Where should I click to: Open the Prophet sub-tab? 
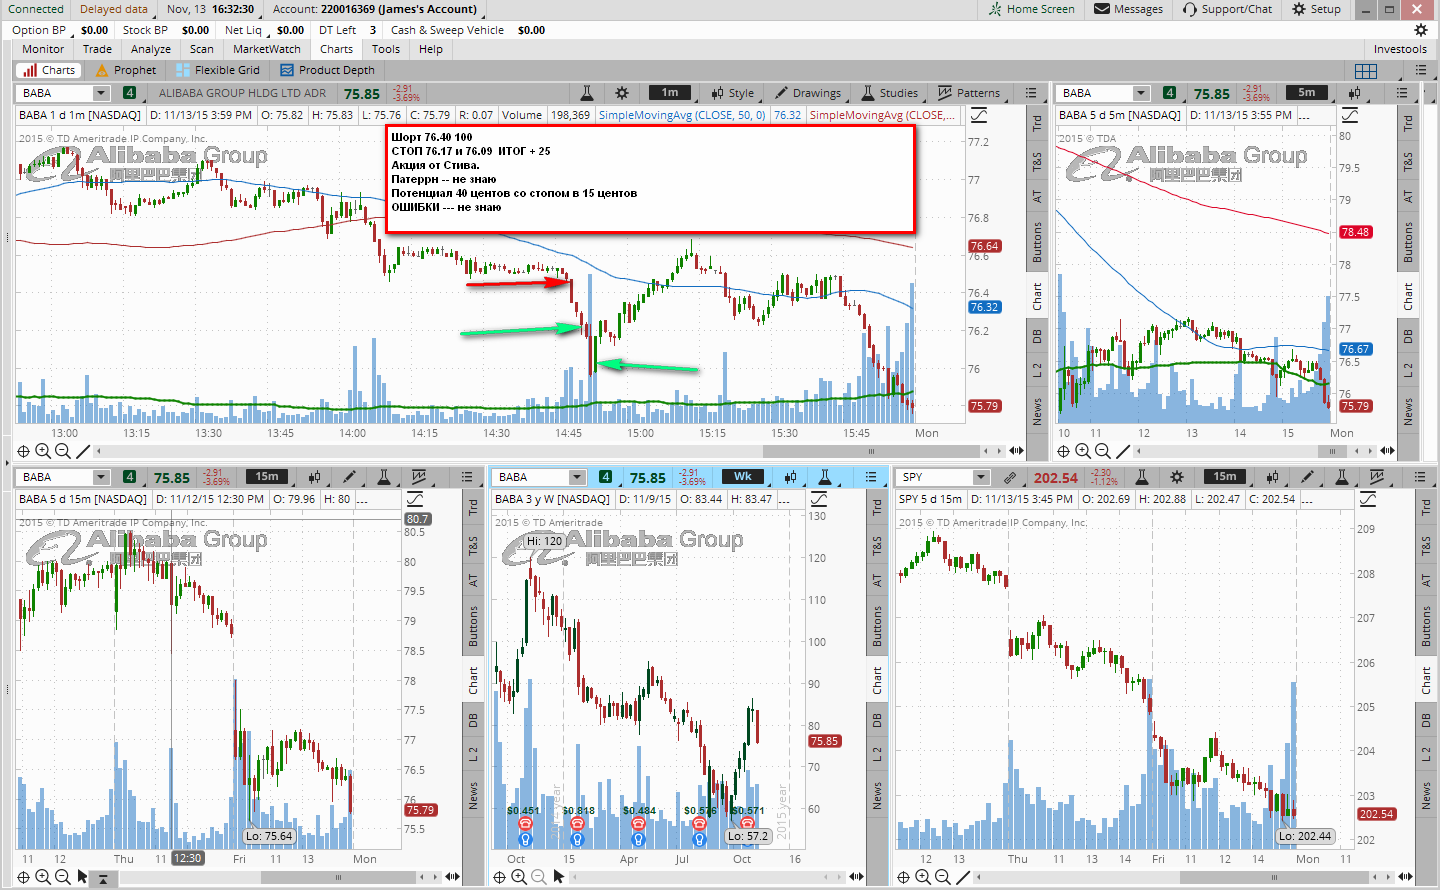[126, 70]
